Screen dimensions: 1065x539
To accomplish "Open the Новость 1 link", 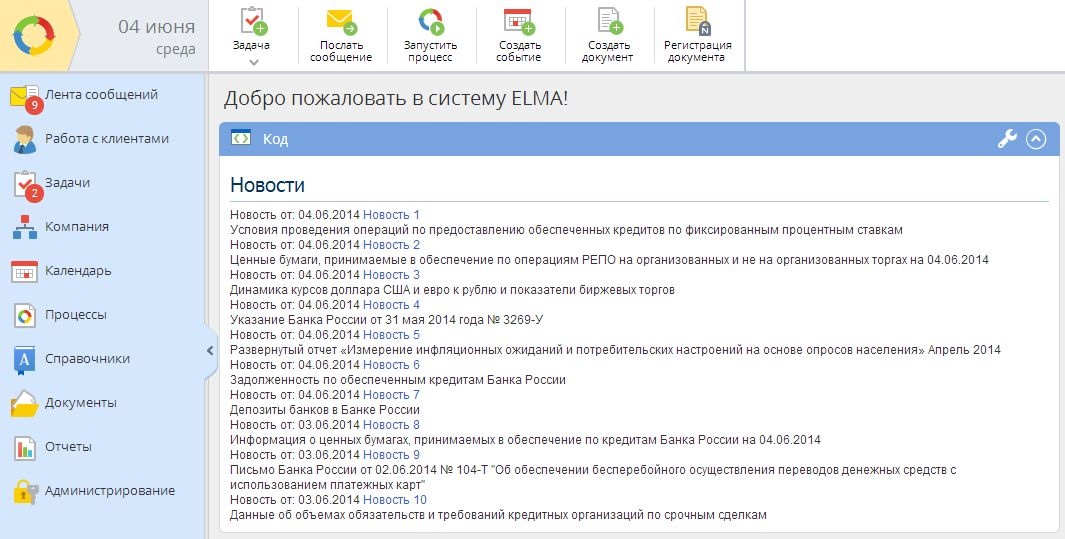I will click(391, 215).
